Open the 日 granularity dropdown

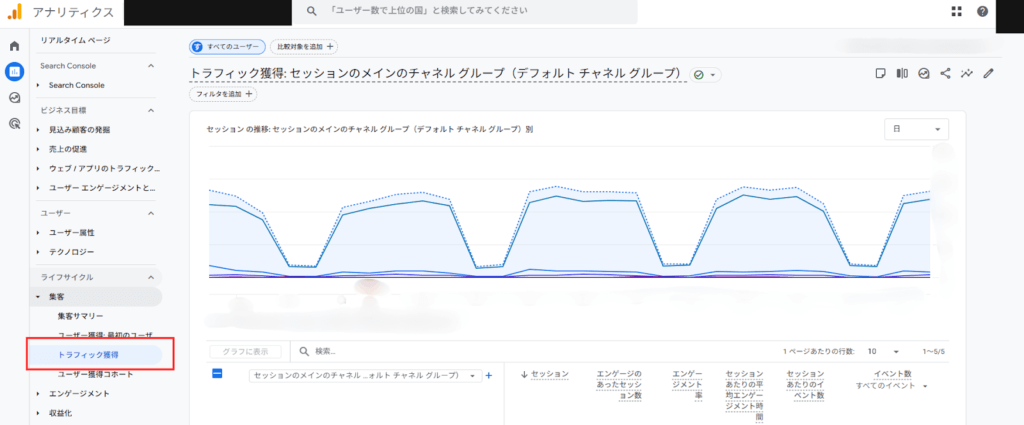916,129
